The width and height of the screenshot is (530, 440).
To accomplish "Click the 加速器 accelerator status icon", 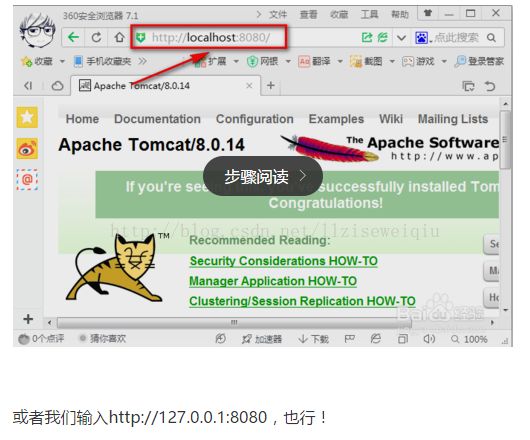I will [x=262, y=339].
